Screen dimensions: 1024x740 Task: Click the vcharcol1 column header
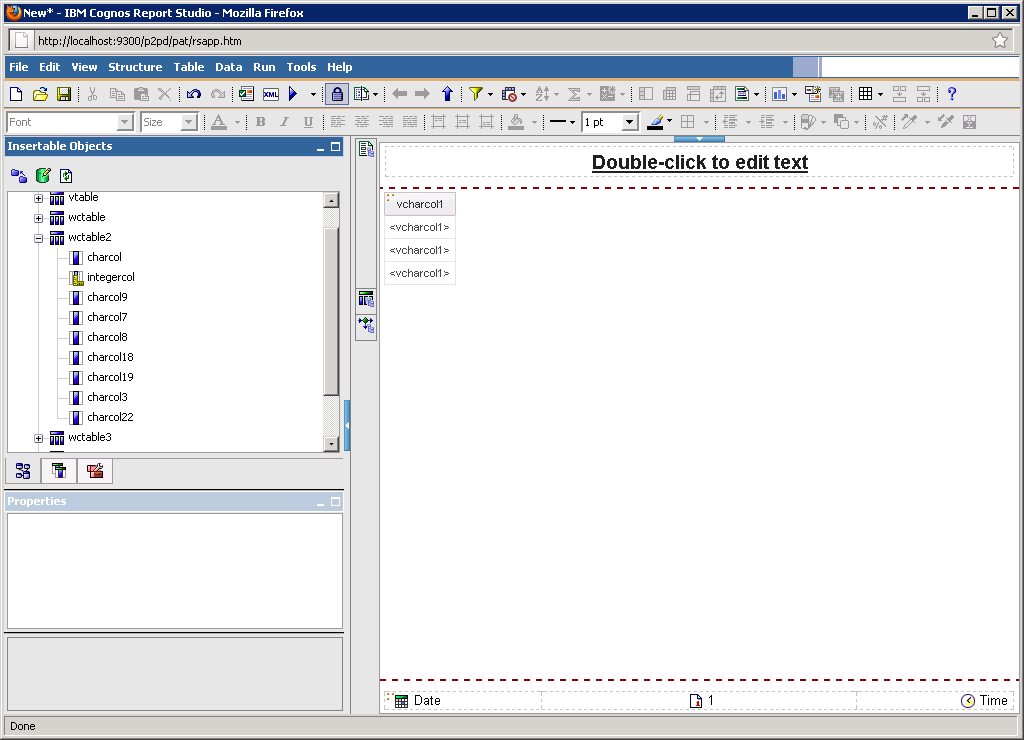point(420,204)
